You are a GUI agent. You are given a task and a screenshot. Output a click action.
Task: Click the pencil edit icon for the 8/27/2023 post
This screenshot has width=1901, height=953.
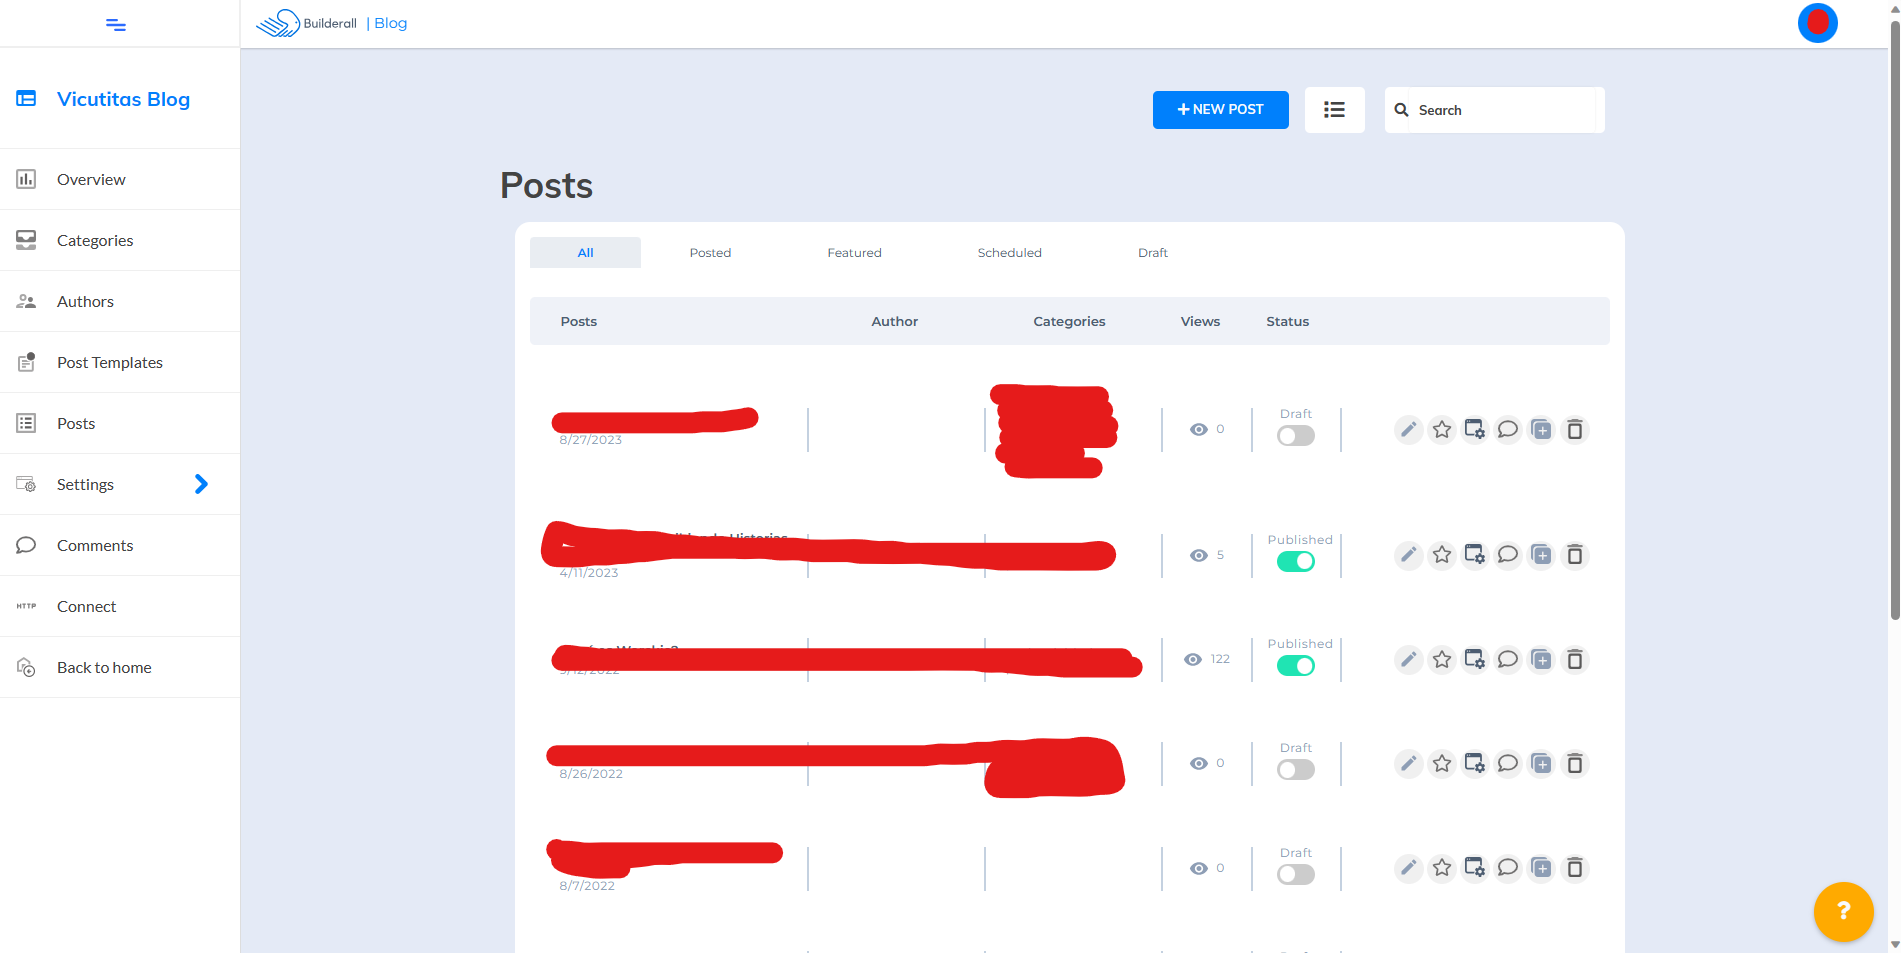[1408, 430]
